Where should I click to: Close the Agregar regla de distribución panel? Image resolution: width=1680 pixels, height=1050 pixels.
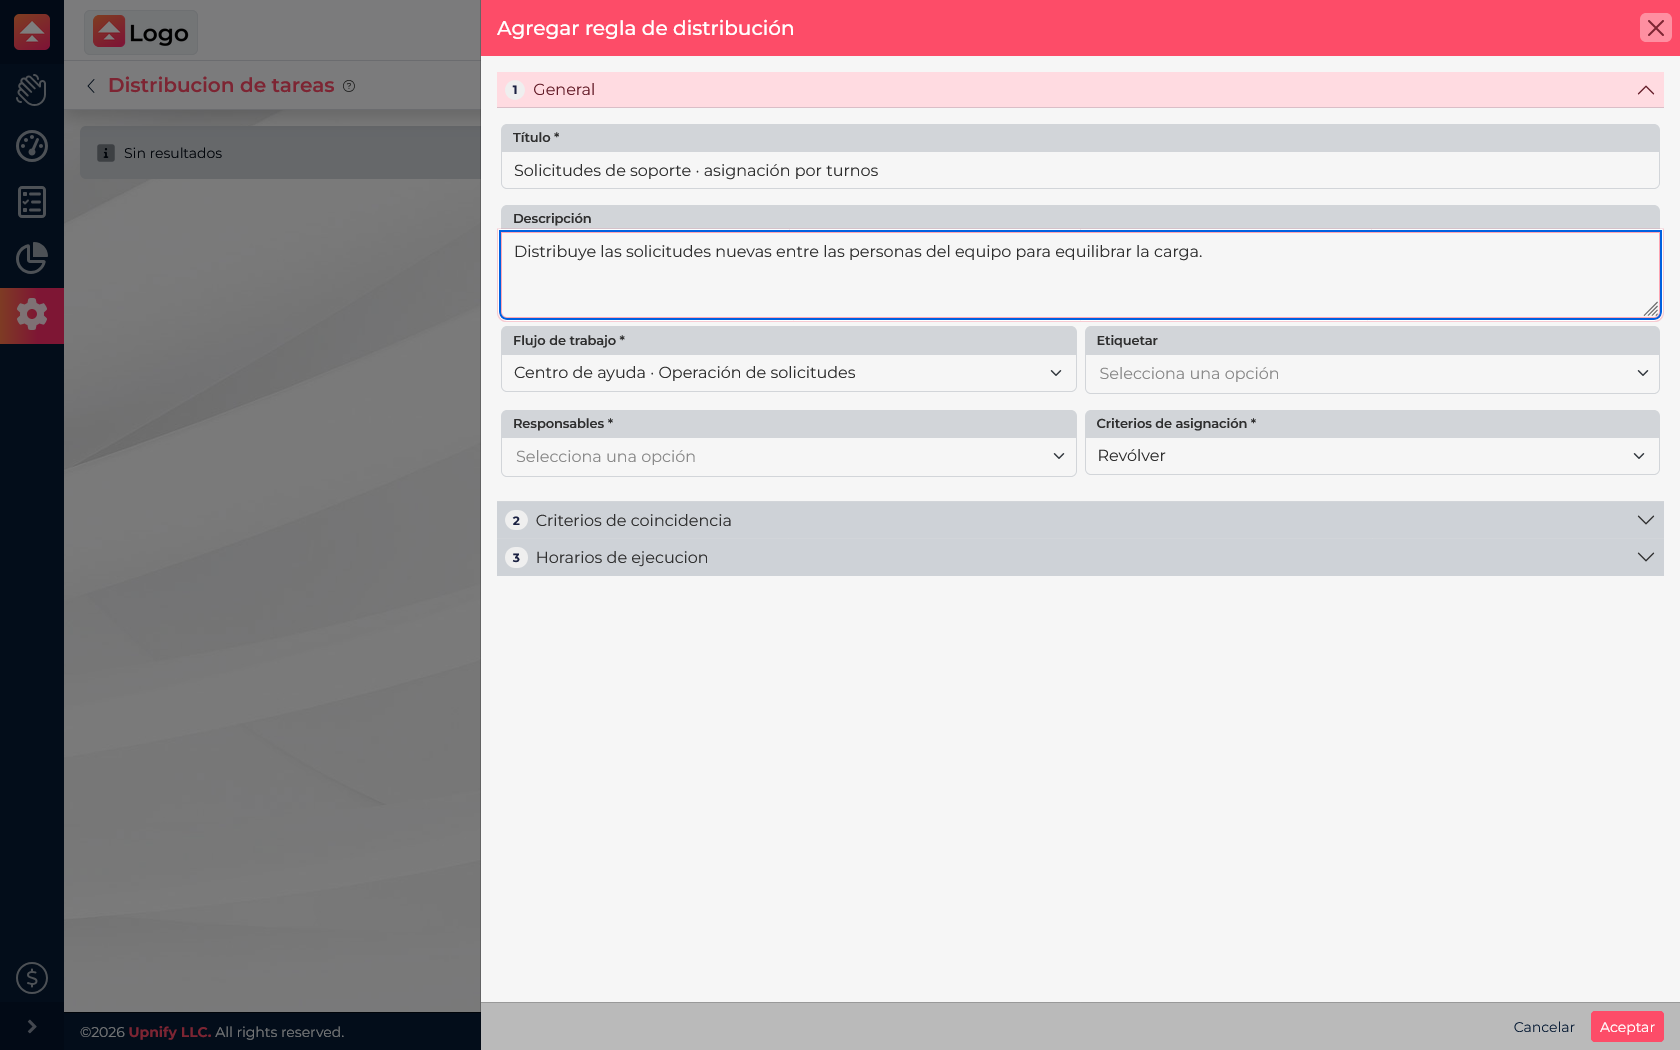pos(1656,28)
